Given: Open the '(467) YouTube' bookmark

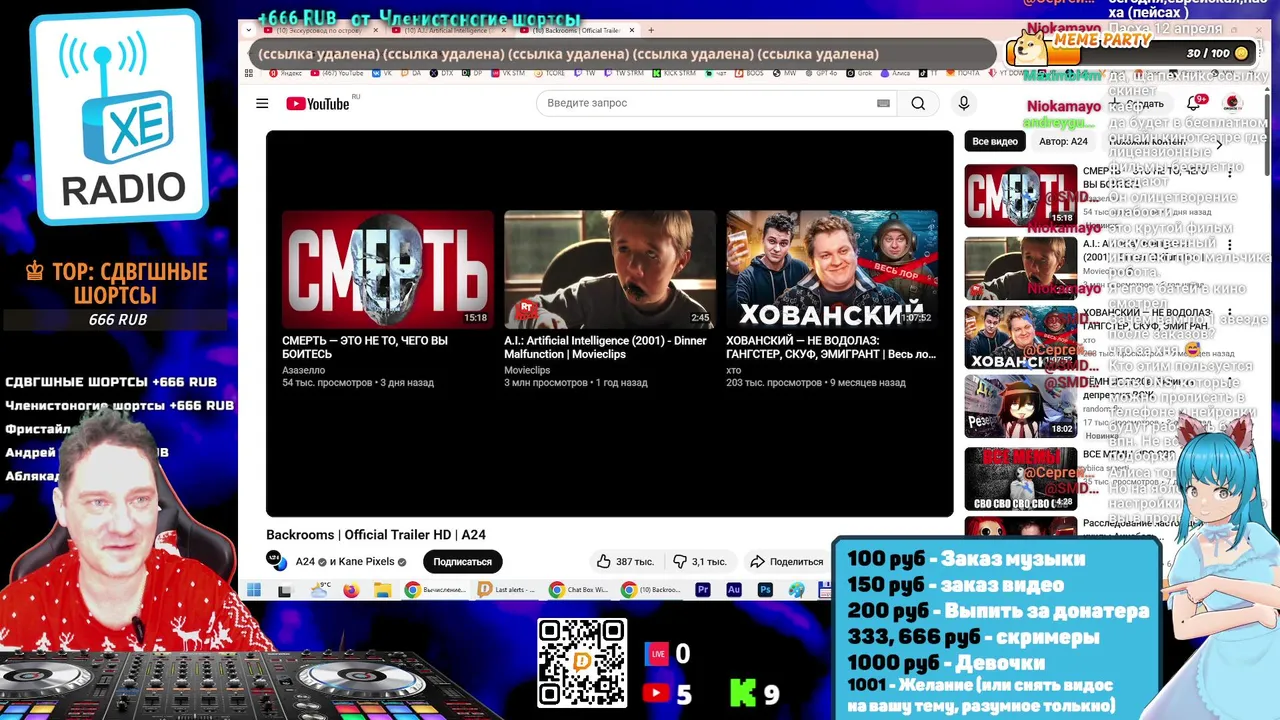Looking at the screenshot, I should pyautogui.click(x=337, y=73).
